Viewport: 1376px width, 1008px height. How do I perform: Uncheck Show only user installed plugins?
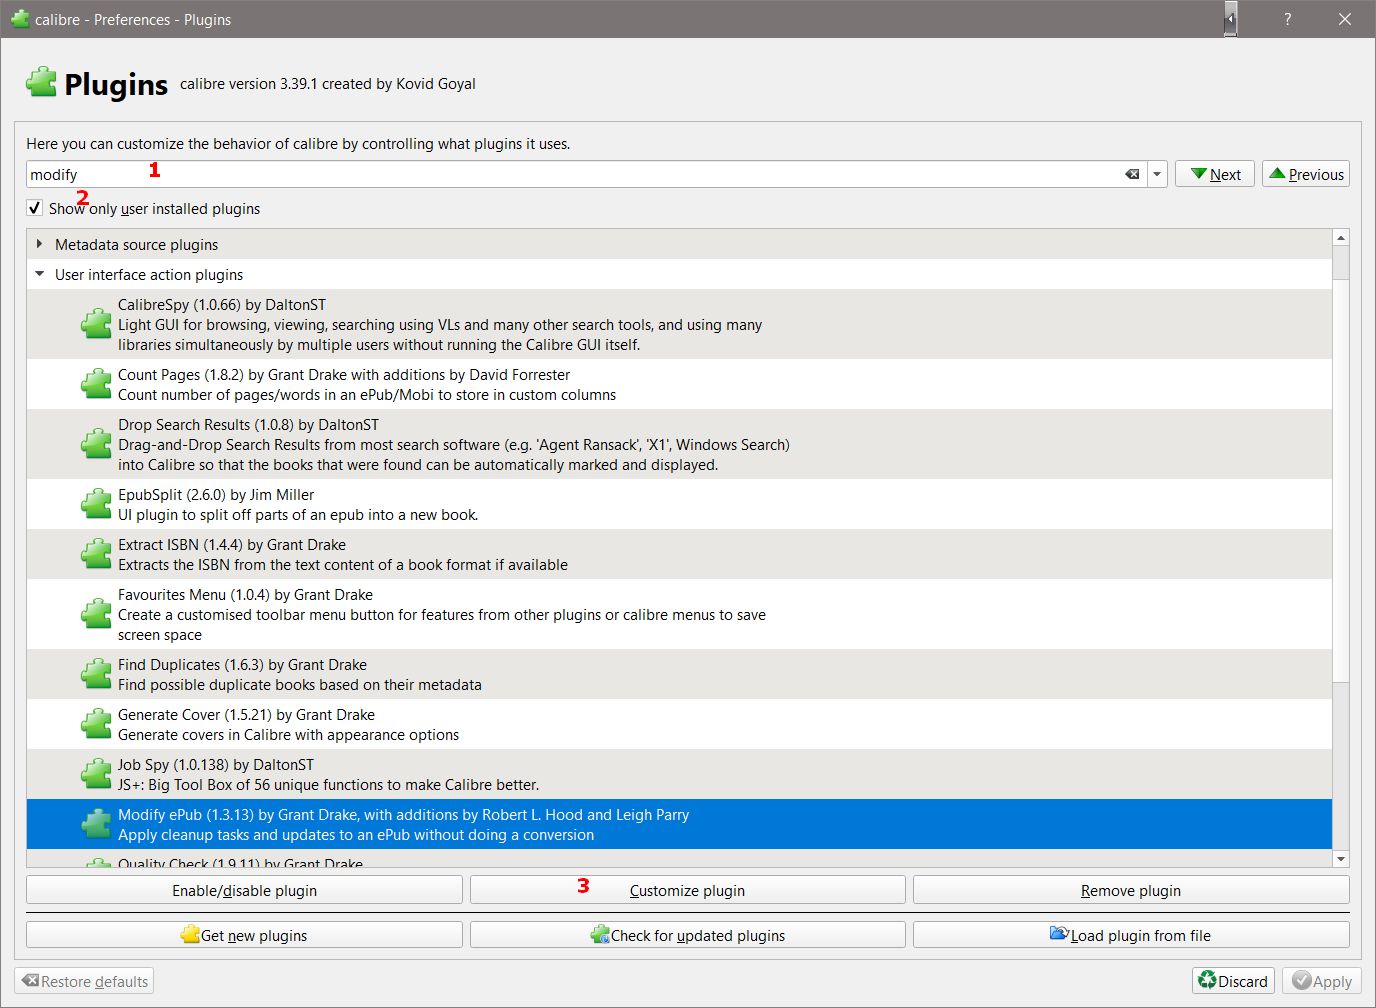[x=35, y=208]
